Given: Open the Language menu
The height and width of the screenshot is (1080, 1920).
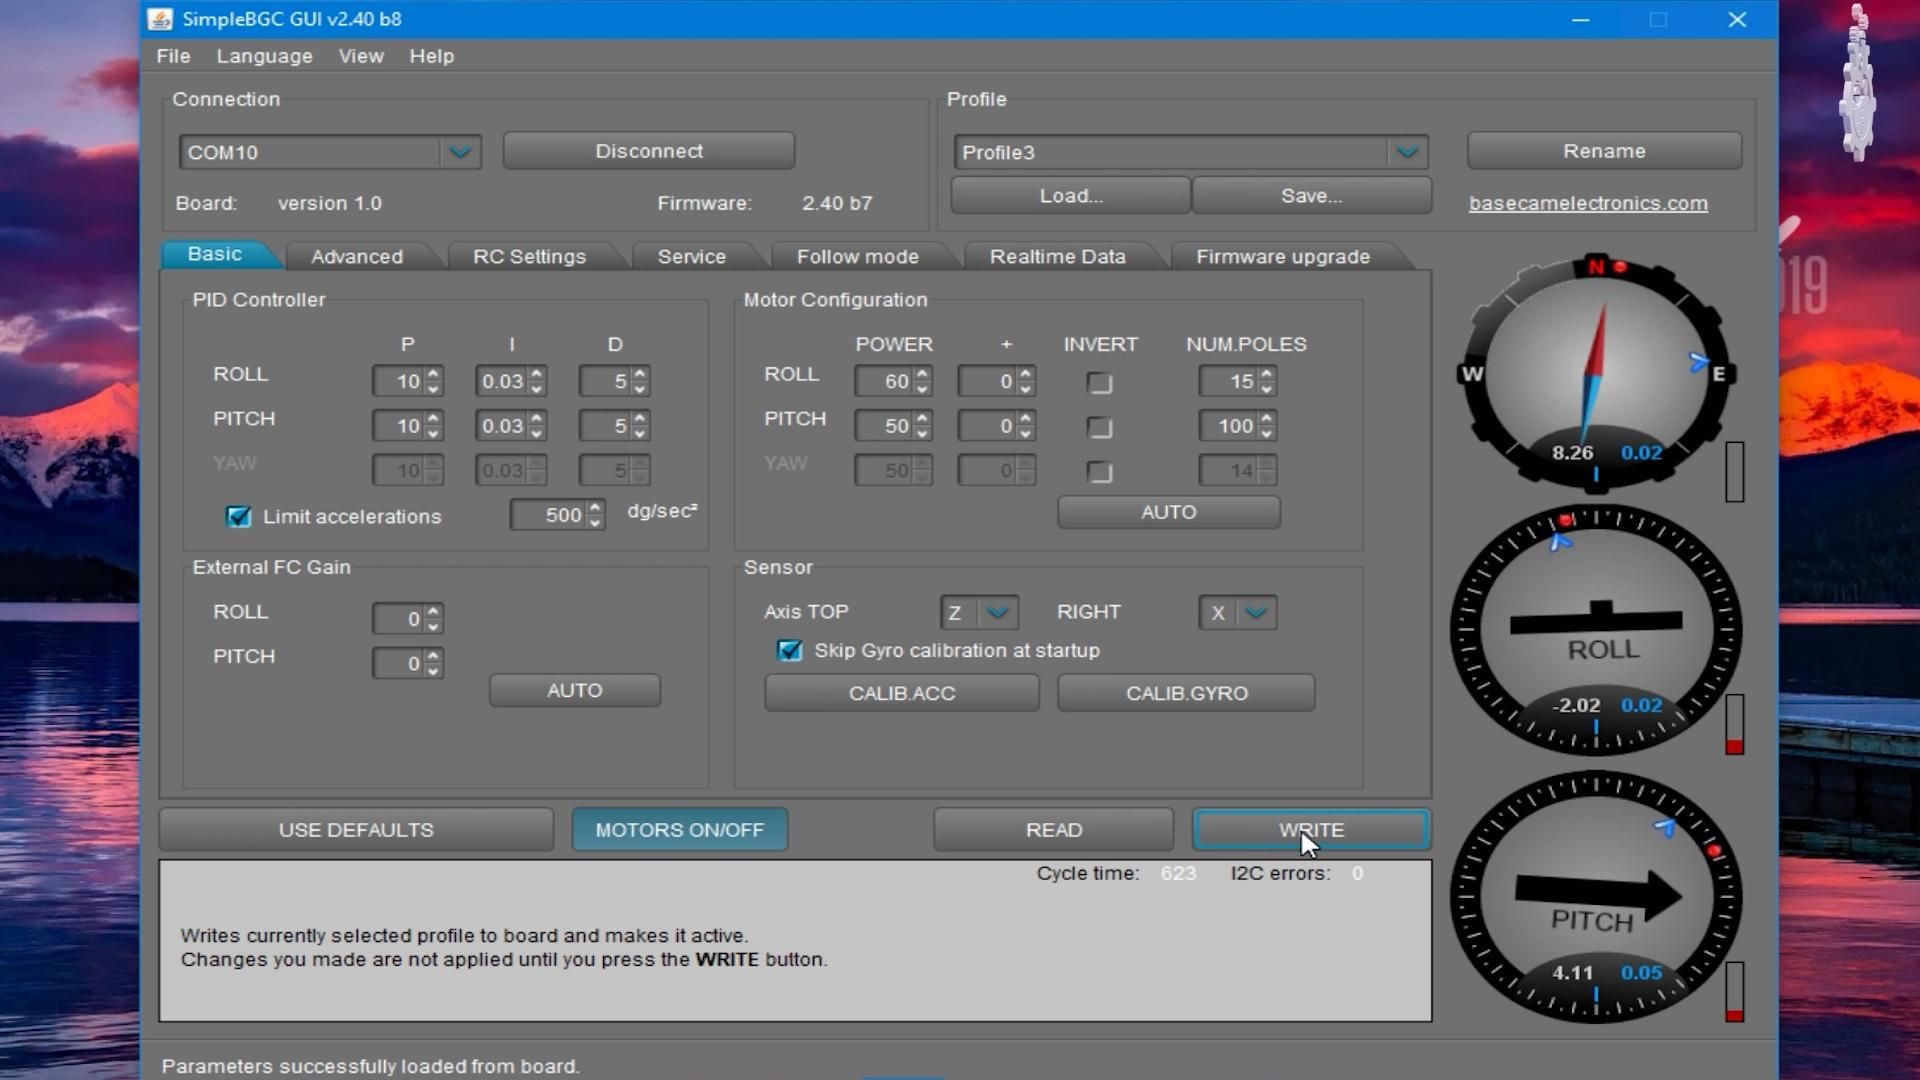Looking at the screenshot, I should [x=264, y=56].
